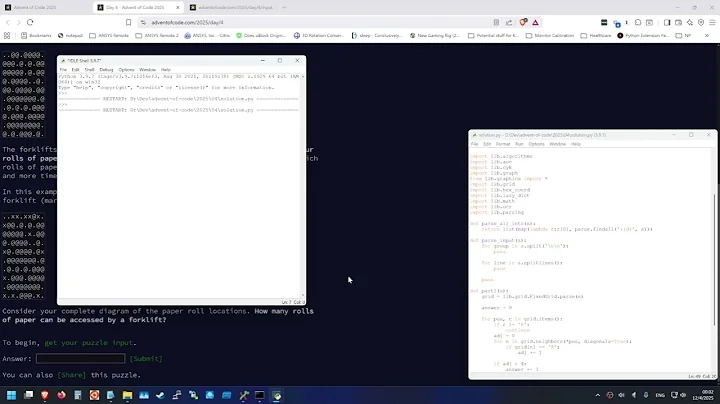Viewport: 720px width, 404px height.
Task: Click the [Submit] answer button
Action: 146,359
